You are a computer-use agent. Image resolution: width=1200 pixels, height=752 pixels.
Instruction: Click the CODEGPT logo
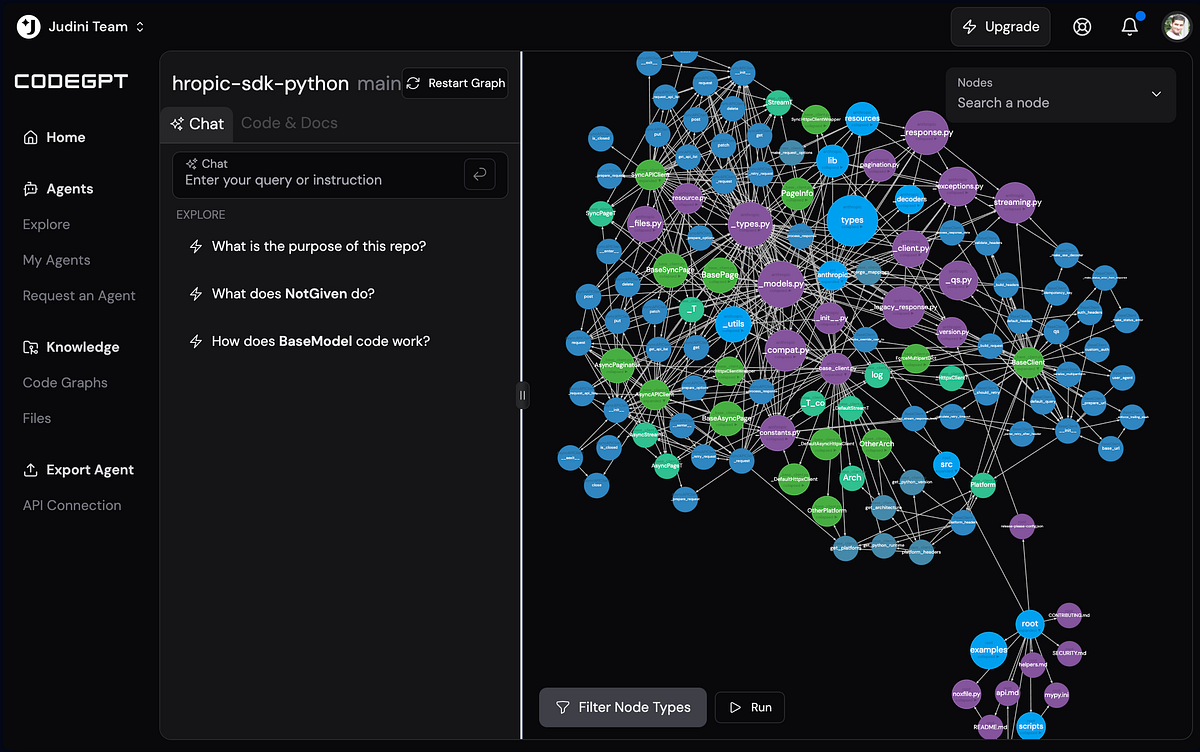(x=71, y=81)
